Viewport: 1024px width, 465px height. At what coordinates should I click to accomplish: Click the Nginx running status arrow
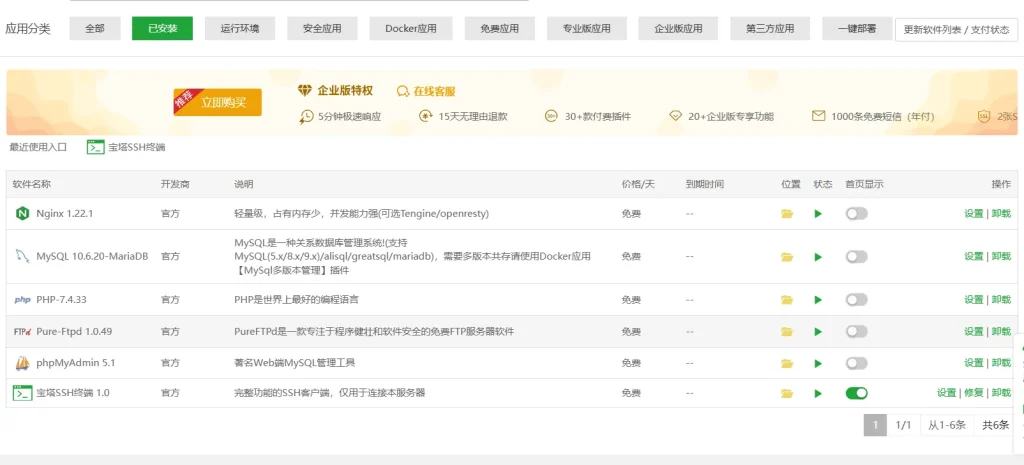(818, 214)
